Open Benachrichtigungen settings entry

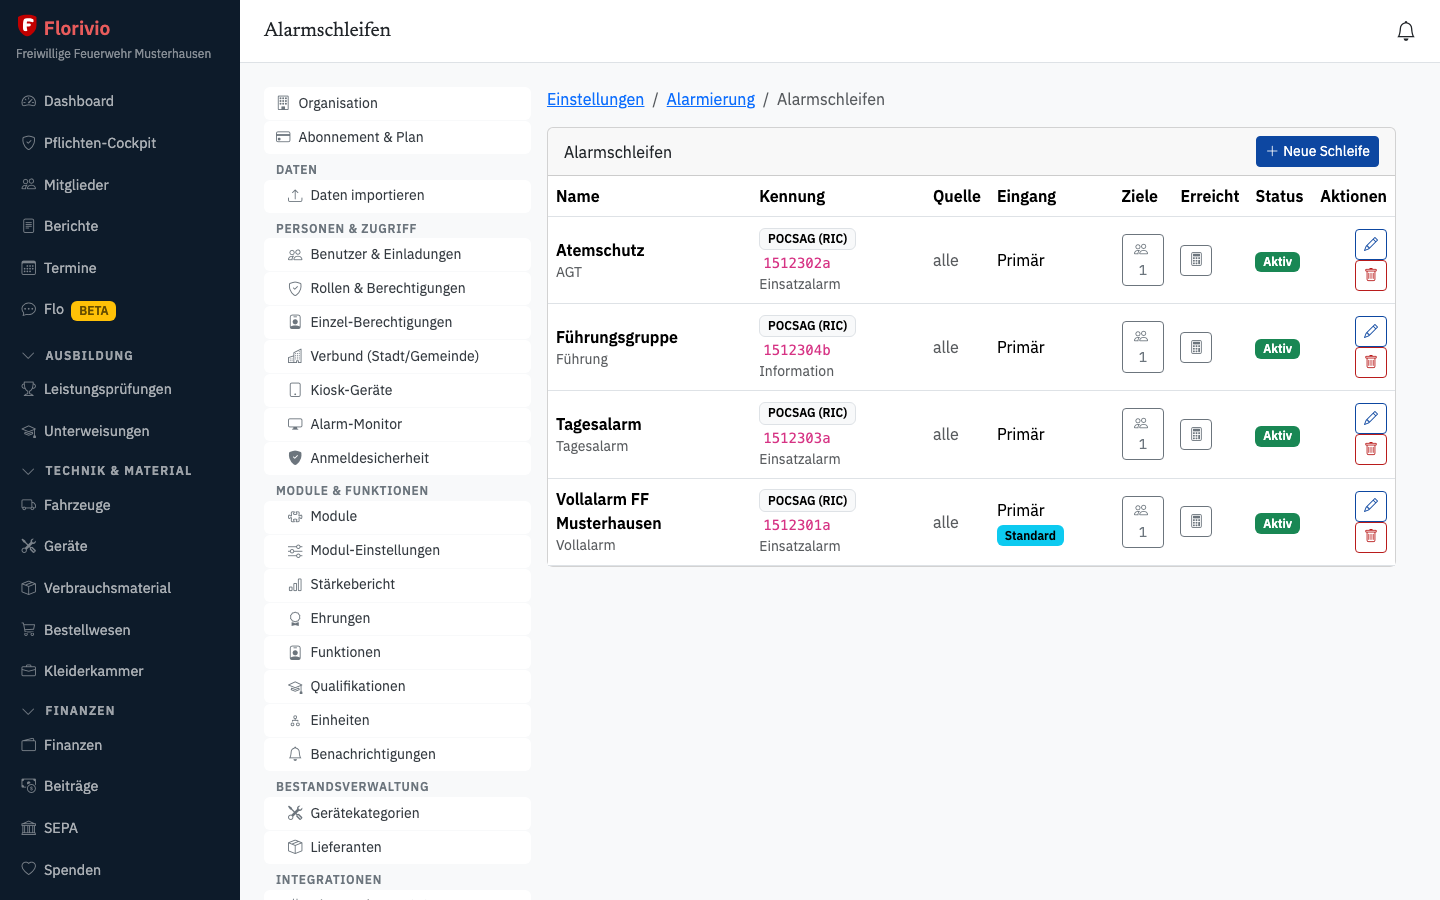[x=397, y=754]
